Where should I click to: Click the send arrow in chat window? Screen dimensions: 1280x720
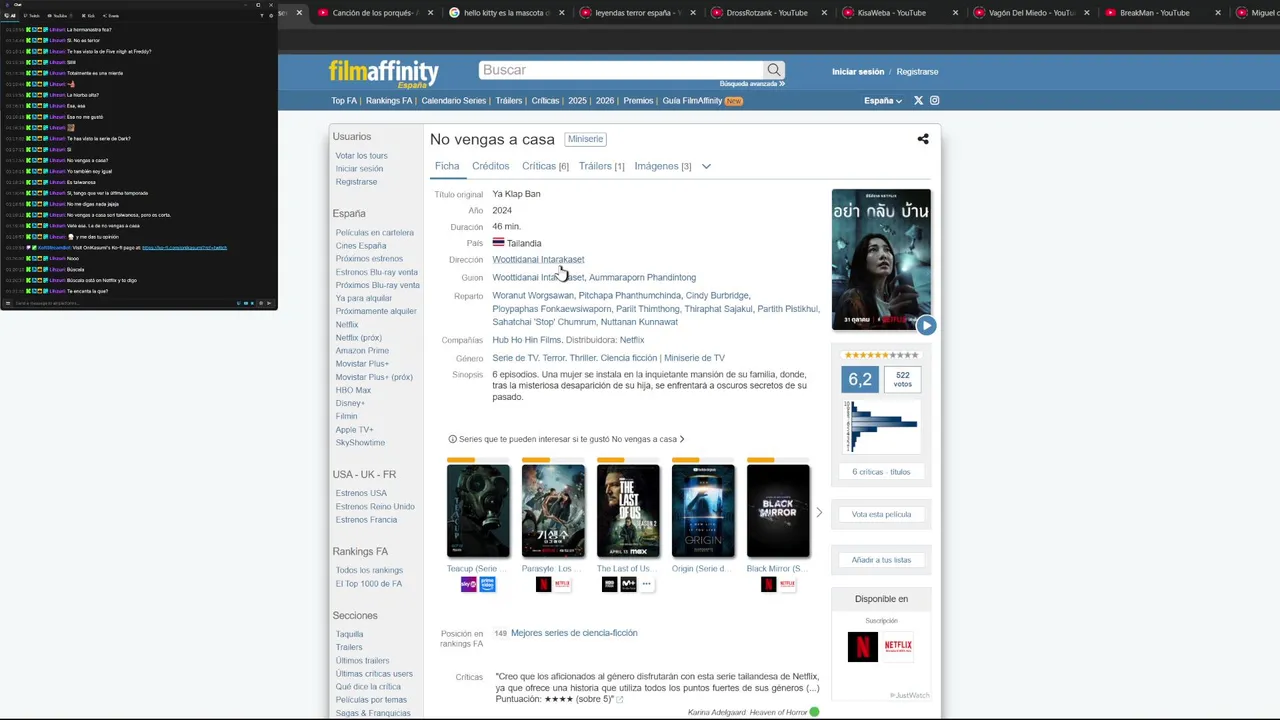269,303
